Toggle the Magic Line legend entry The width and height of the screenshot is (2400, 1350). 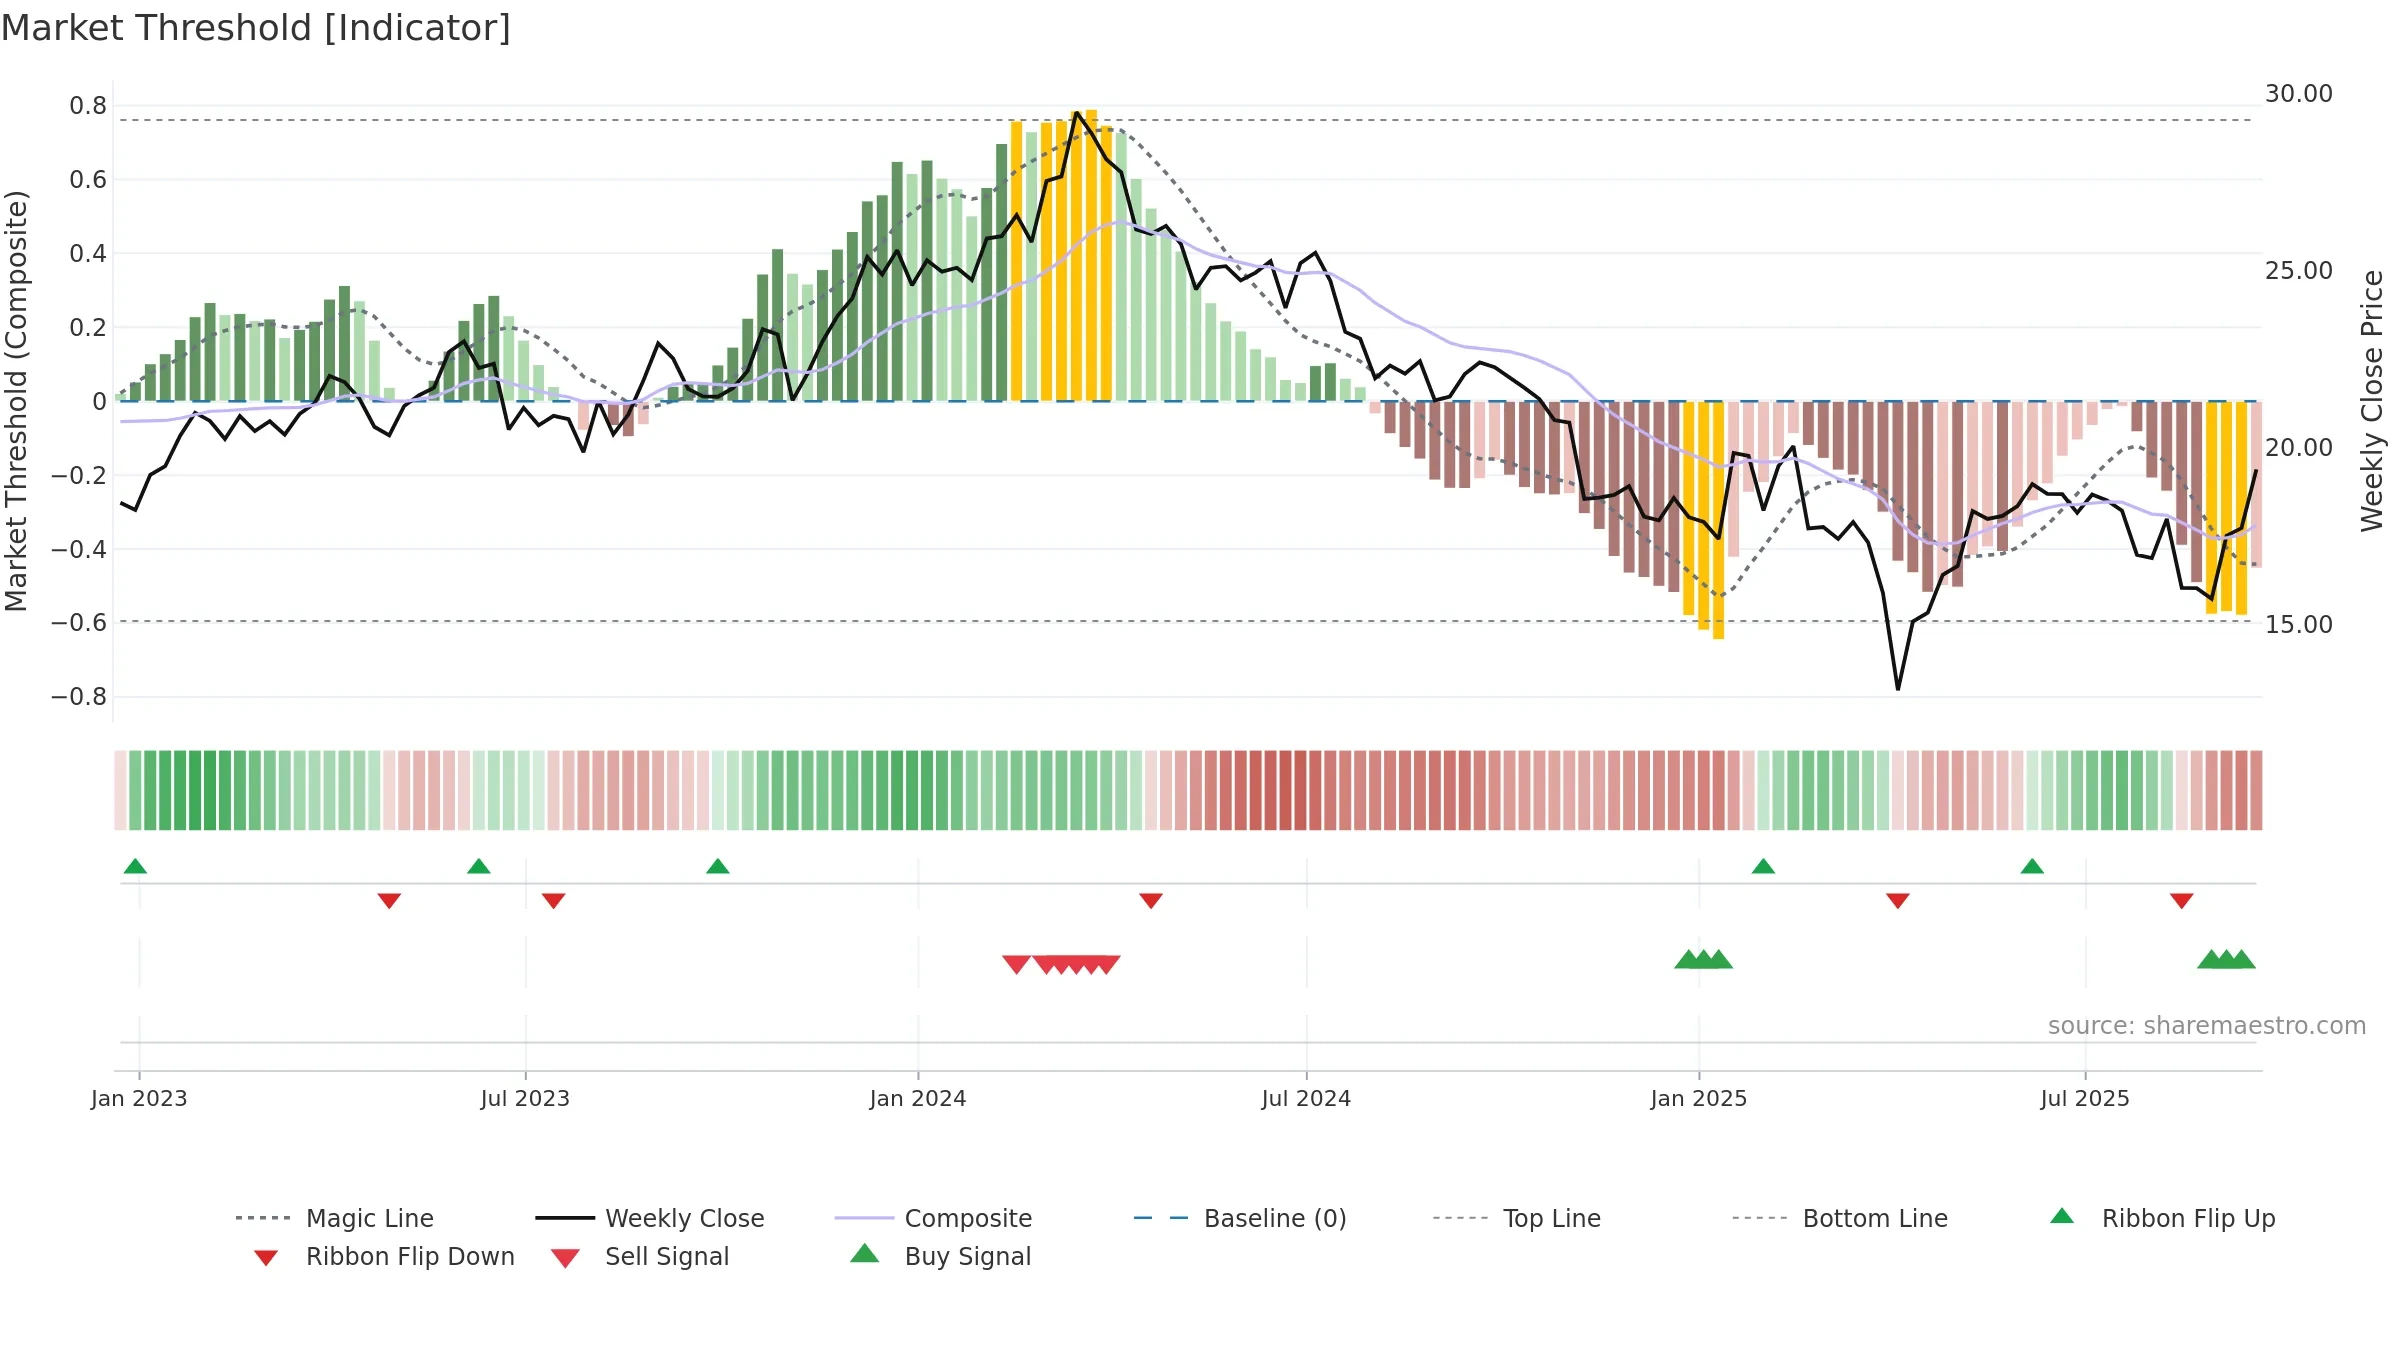point(334,1218)
